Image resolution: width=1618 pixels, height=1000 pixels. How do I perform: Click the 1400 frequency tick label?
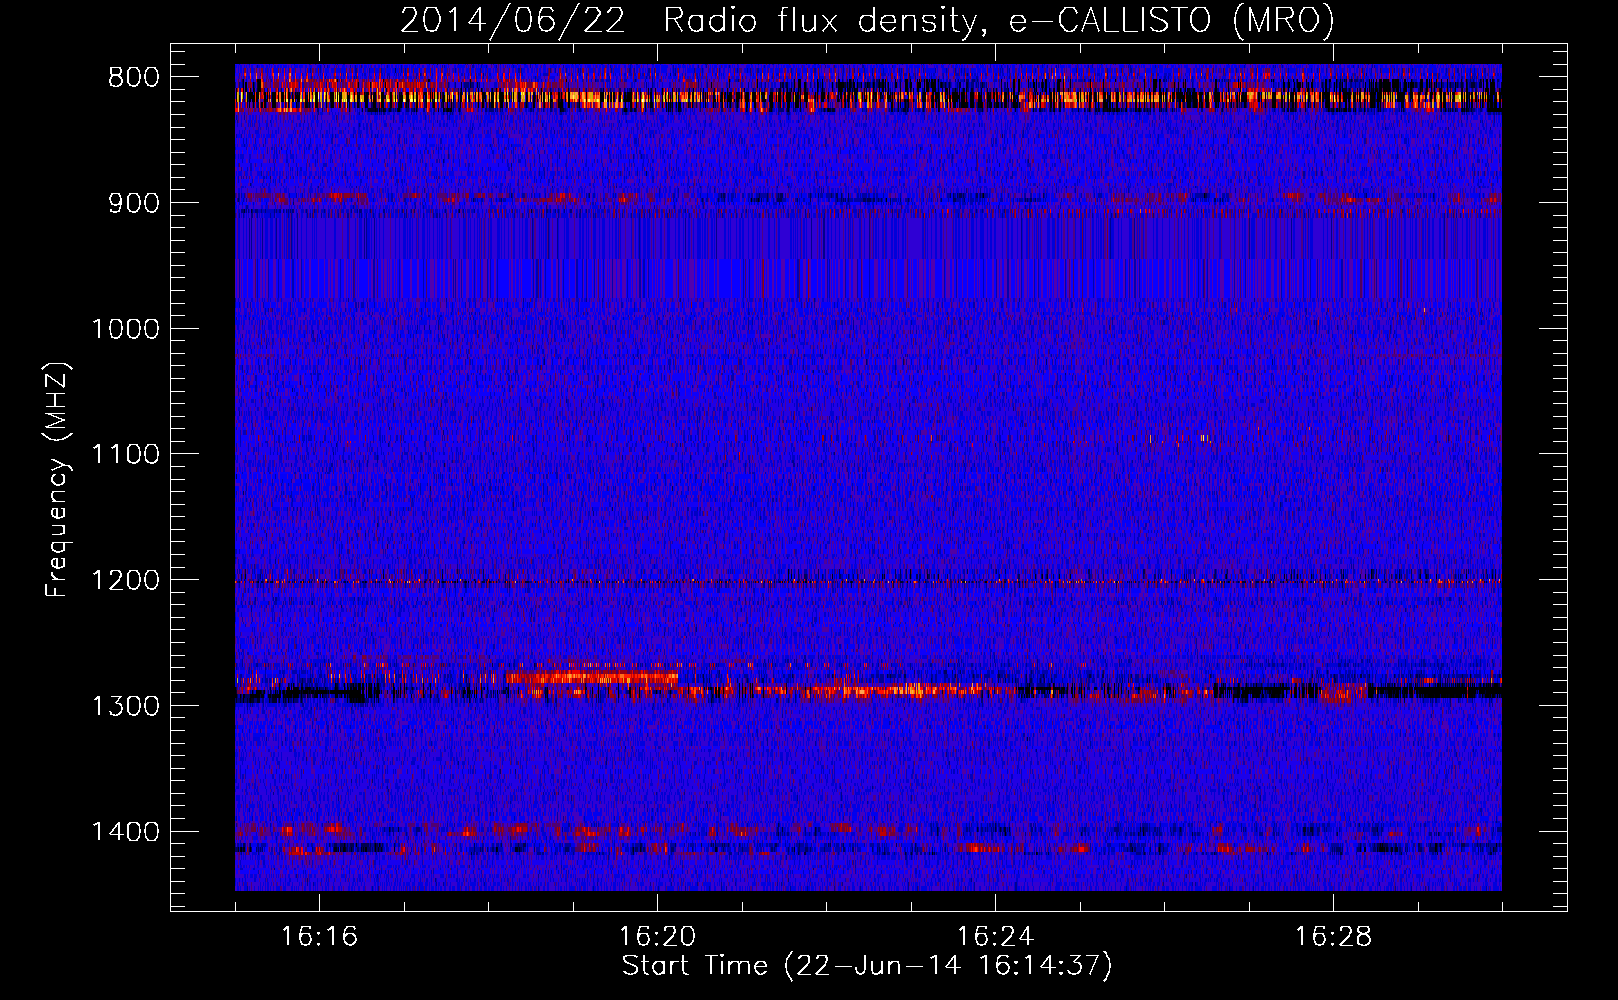[x=125, y=832]
